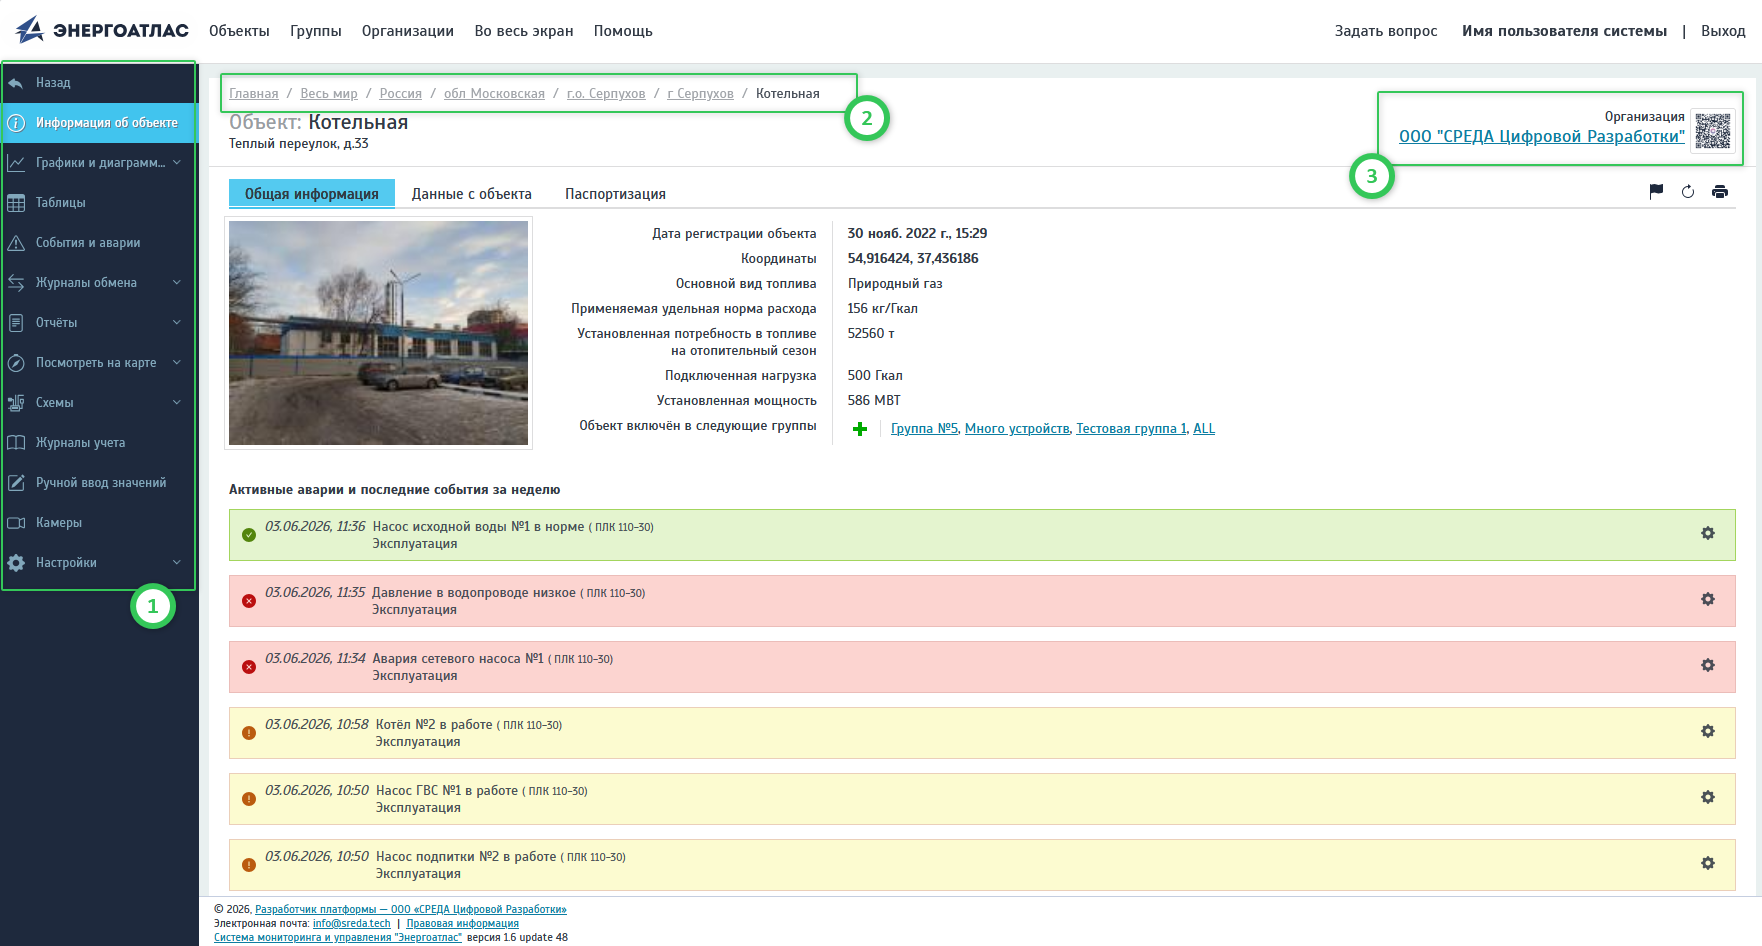Click the green check status icon of Насос исходной воды event

249,535
